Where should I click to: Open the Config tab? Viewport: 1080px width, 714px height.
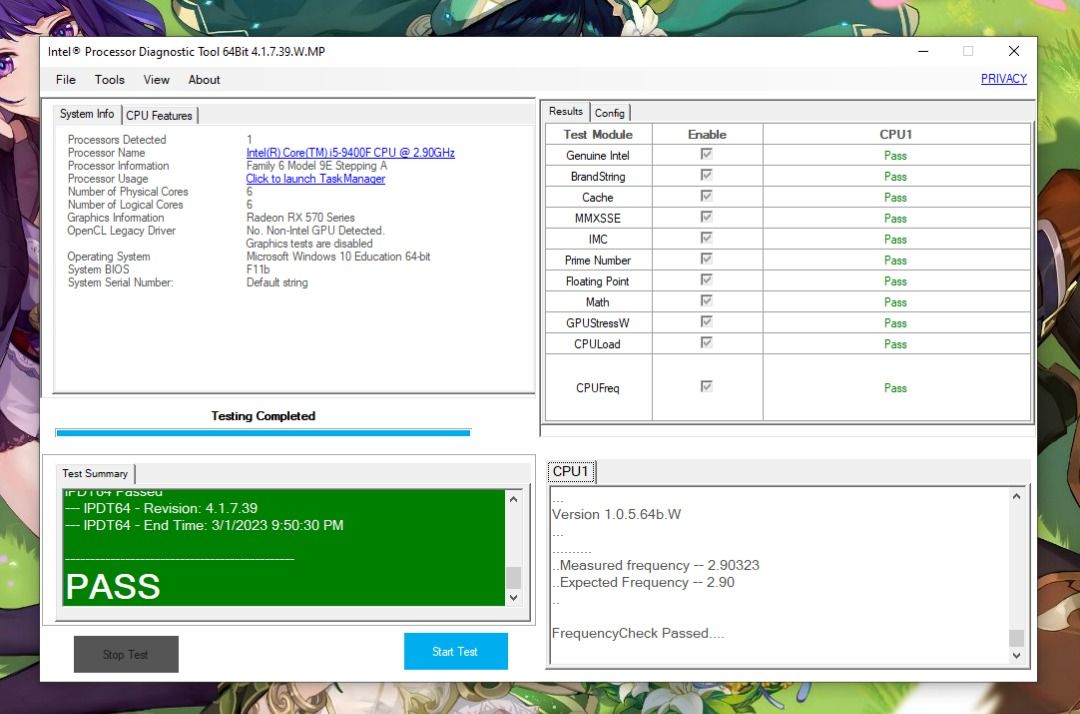[610, 112]
